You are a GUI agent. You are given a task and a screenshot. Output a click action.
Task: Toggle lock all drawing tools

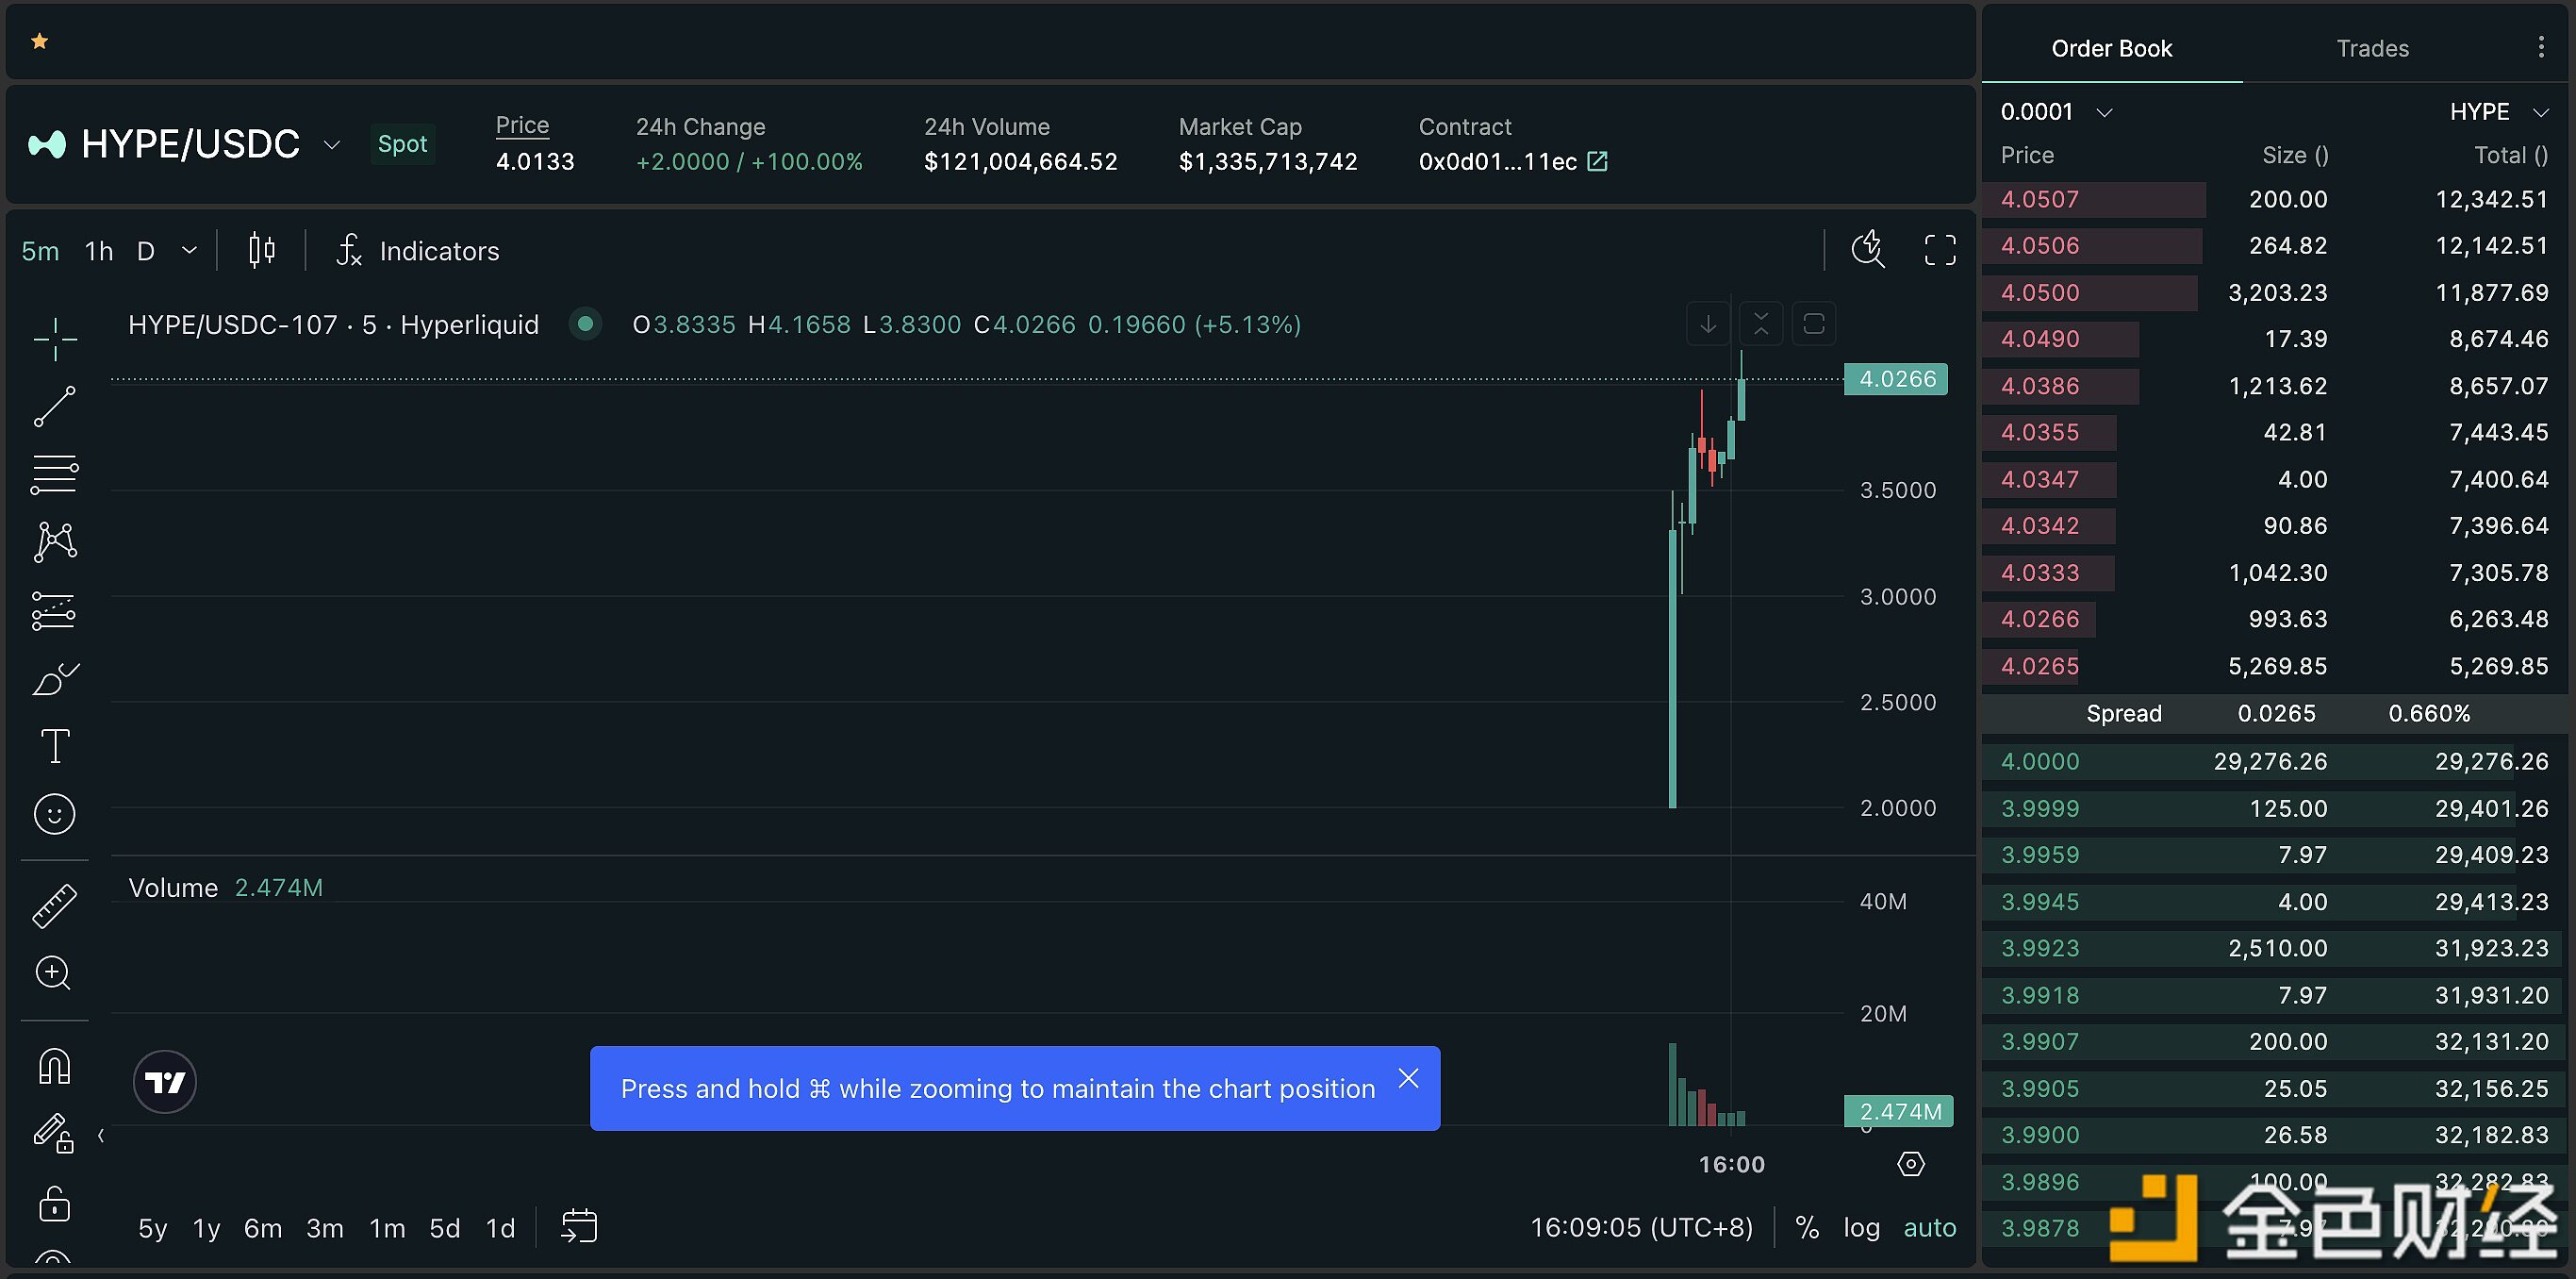[55, 1203]
